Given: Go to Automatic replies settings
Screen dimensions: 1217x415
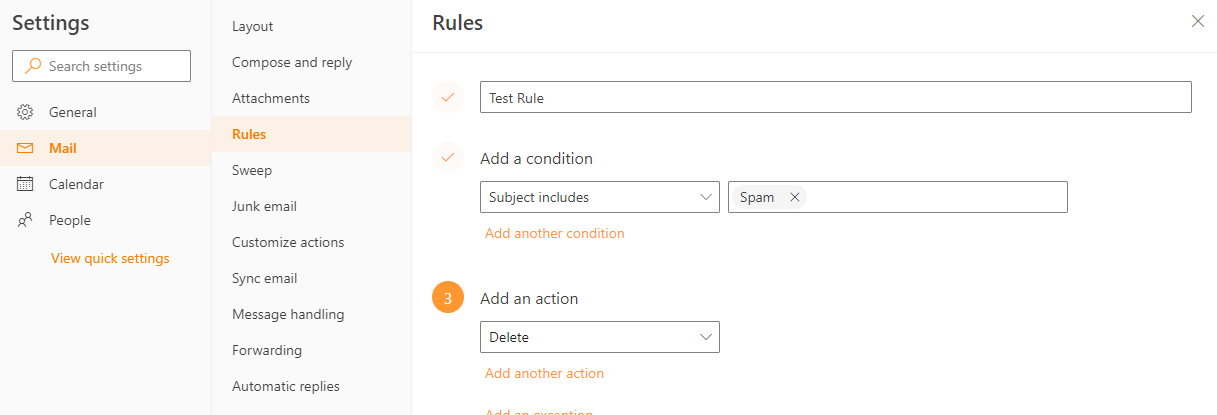Looking at the screenshot, I should pos(285,386).
